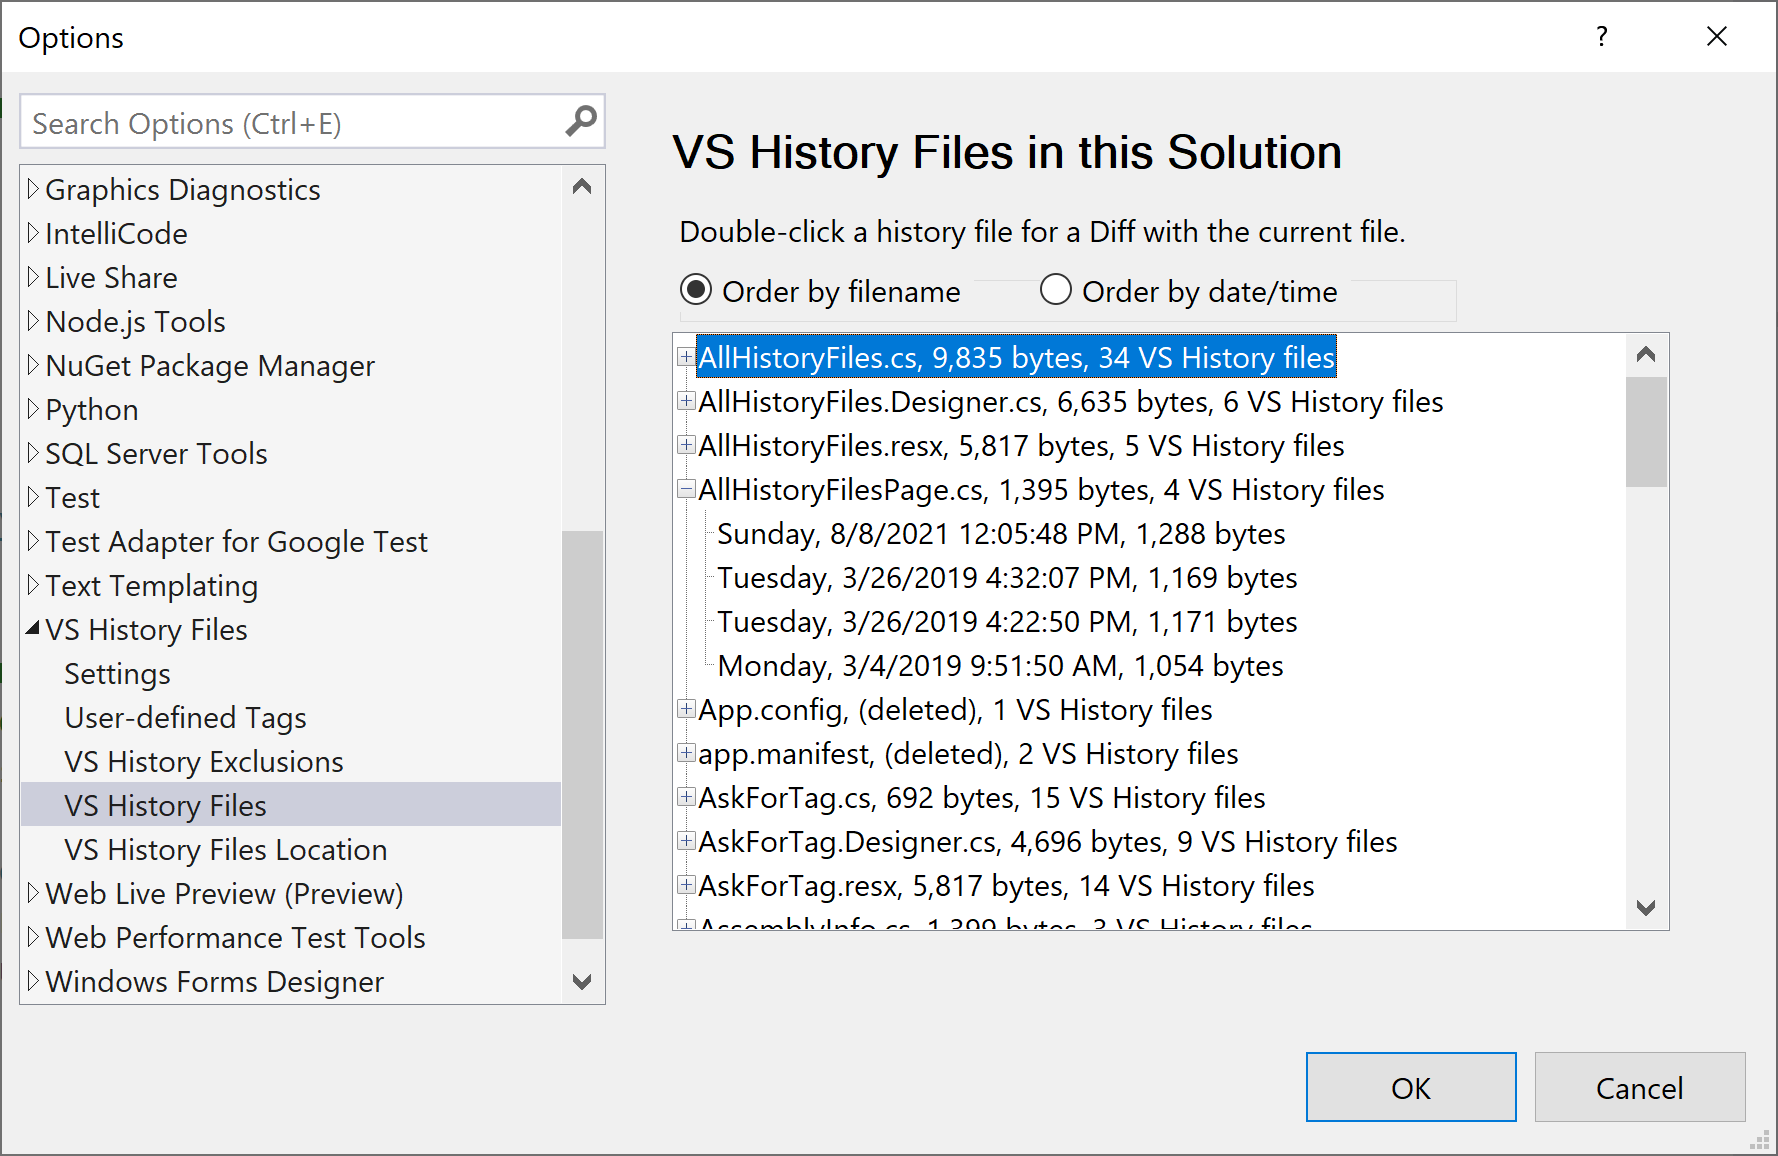Select the Sunday 8/8/2021 history version
1778x1156 pixels.
tap(1000, 533)
